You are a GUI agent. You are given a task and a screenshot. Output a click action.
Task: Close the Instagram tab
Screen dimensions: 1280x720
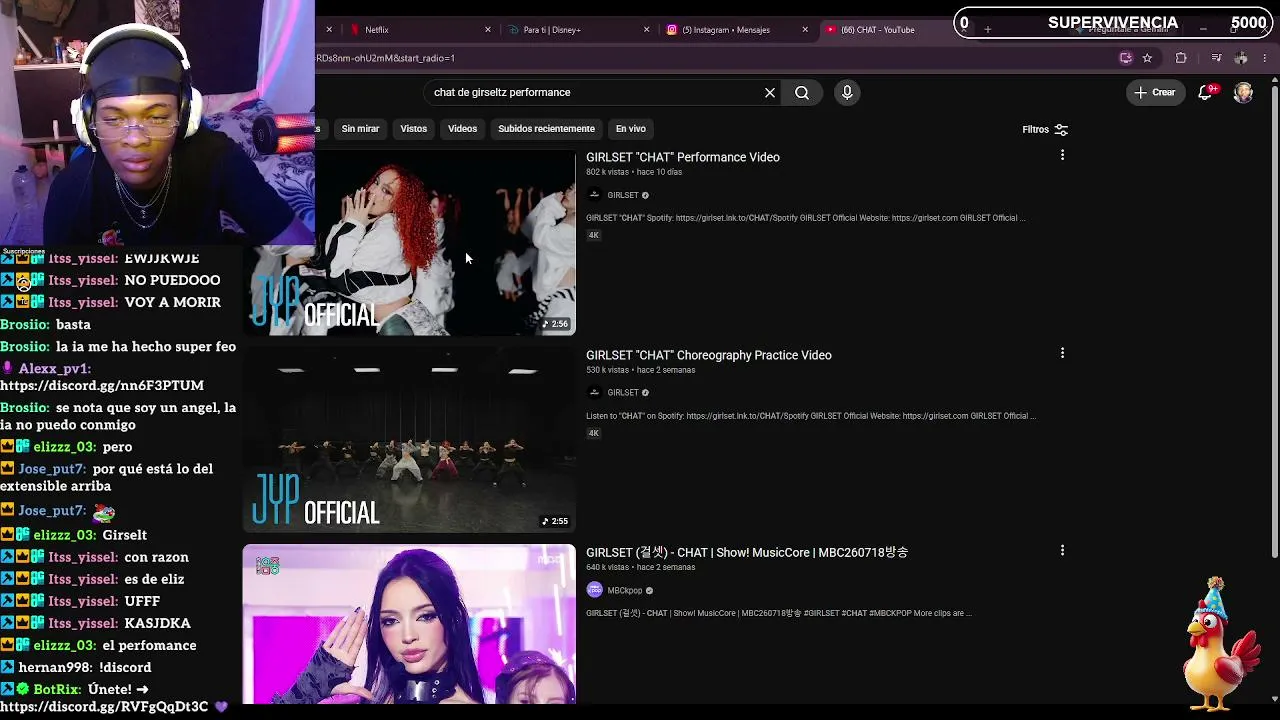[805, 30]
